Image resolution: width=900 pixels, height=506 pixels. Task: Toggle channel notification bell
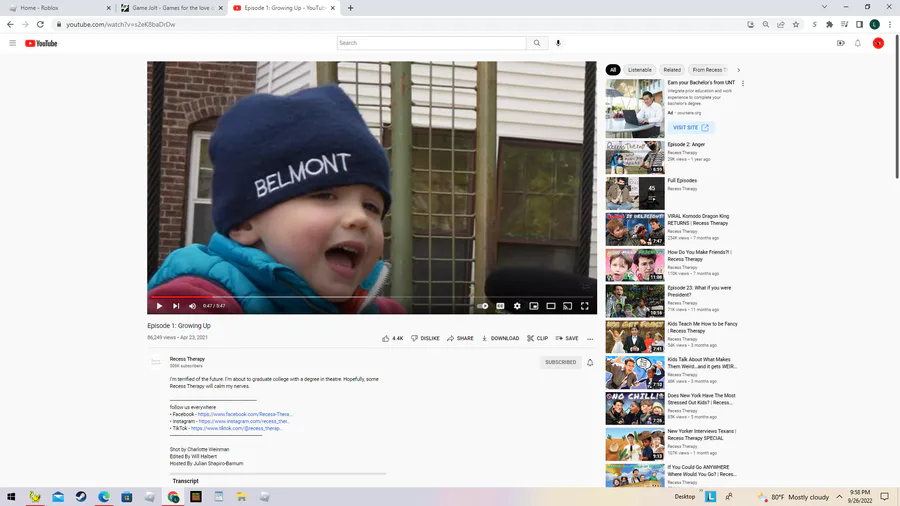point(590,363)
